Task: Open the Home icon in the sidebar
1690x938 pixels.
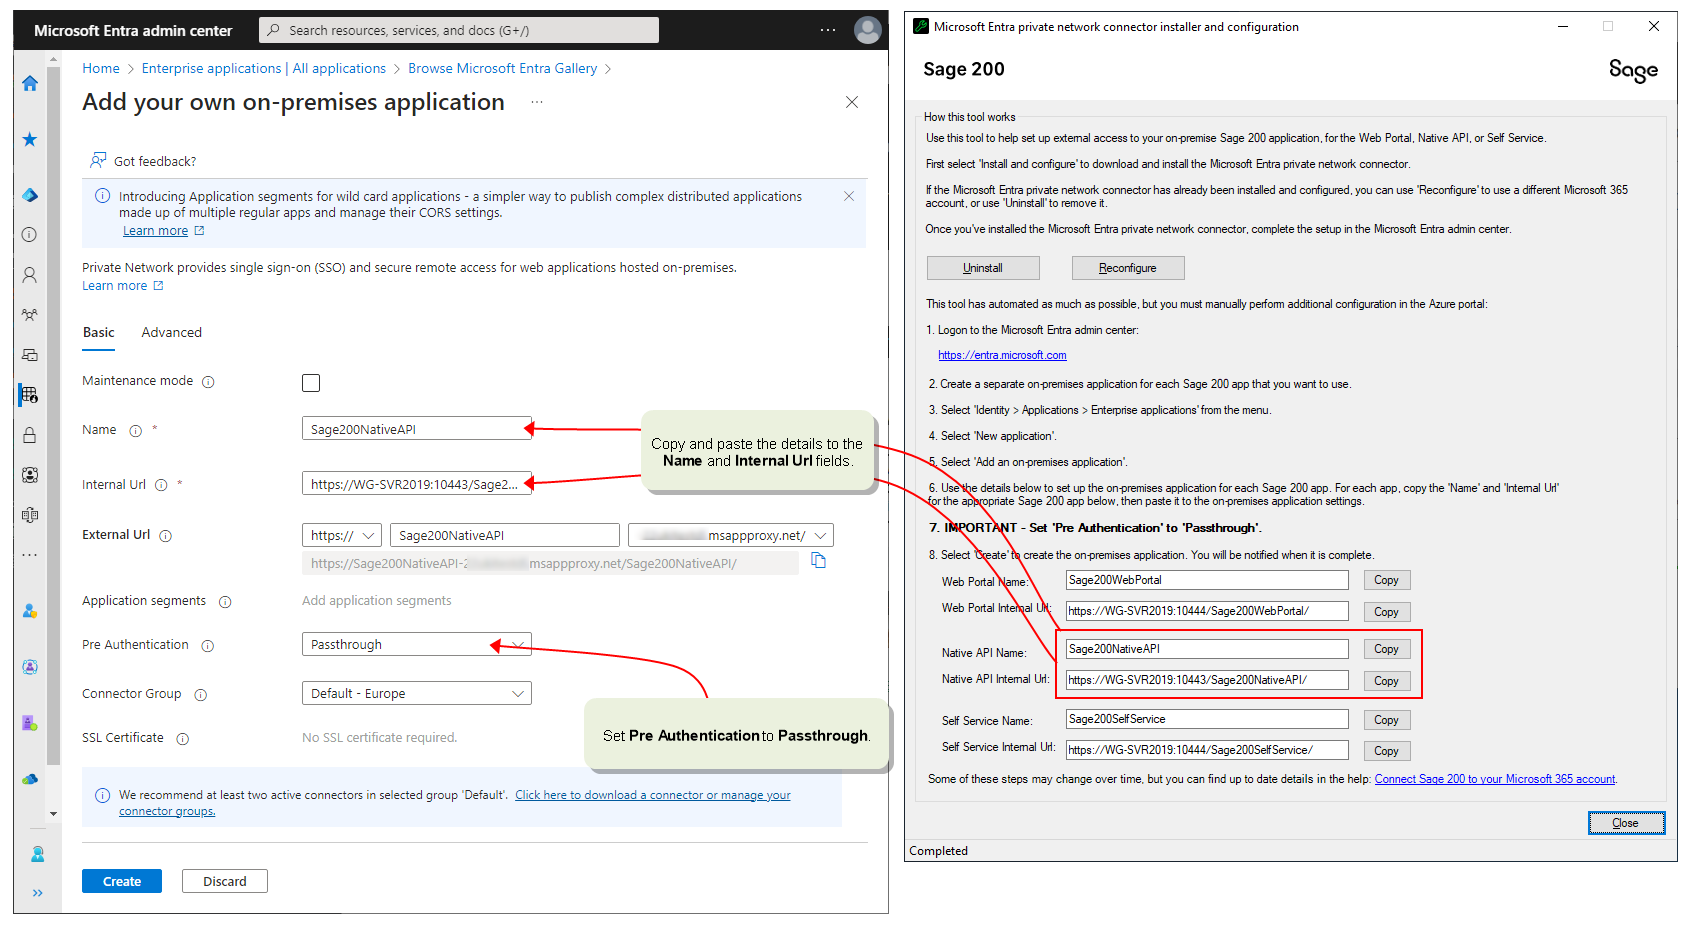Action: point(30,83)
